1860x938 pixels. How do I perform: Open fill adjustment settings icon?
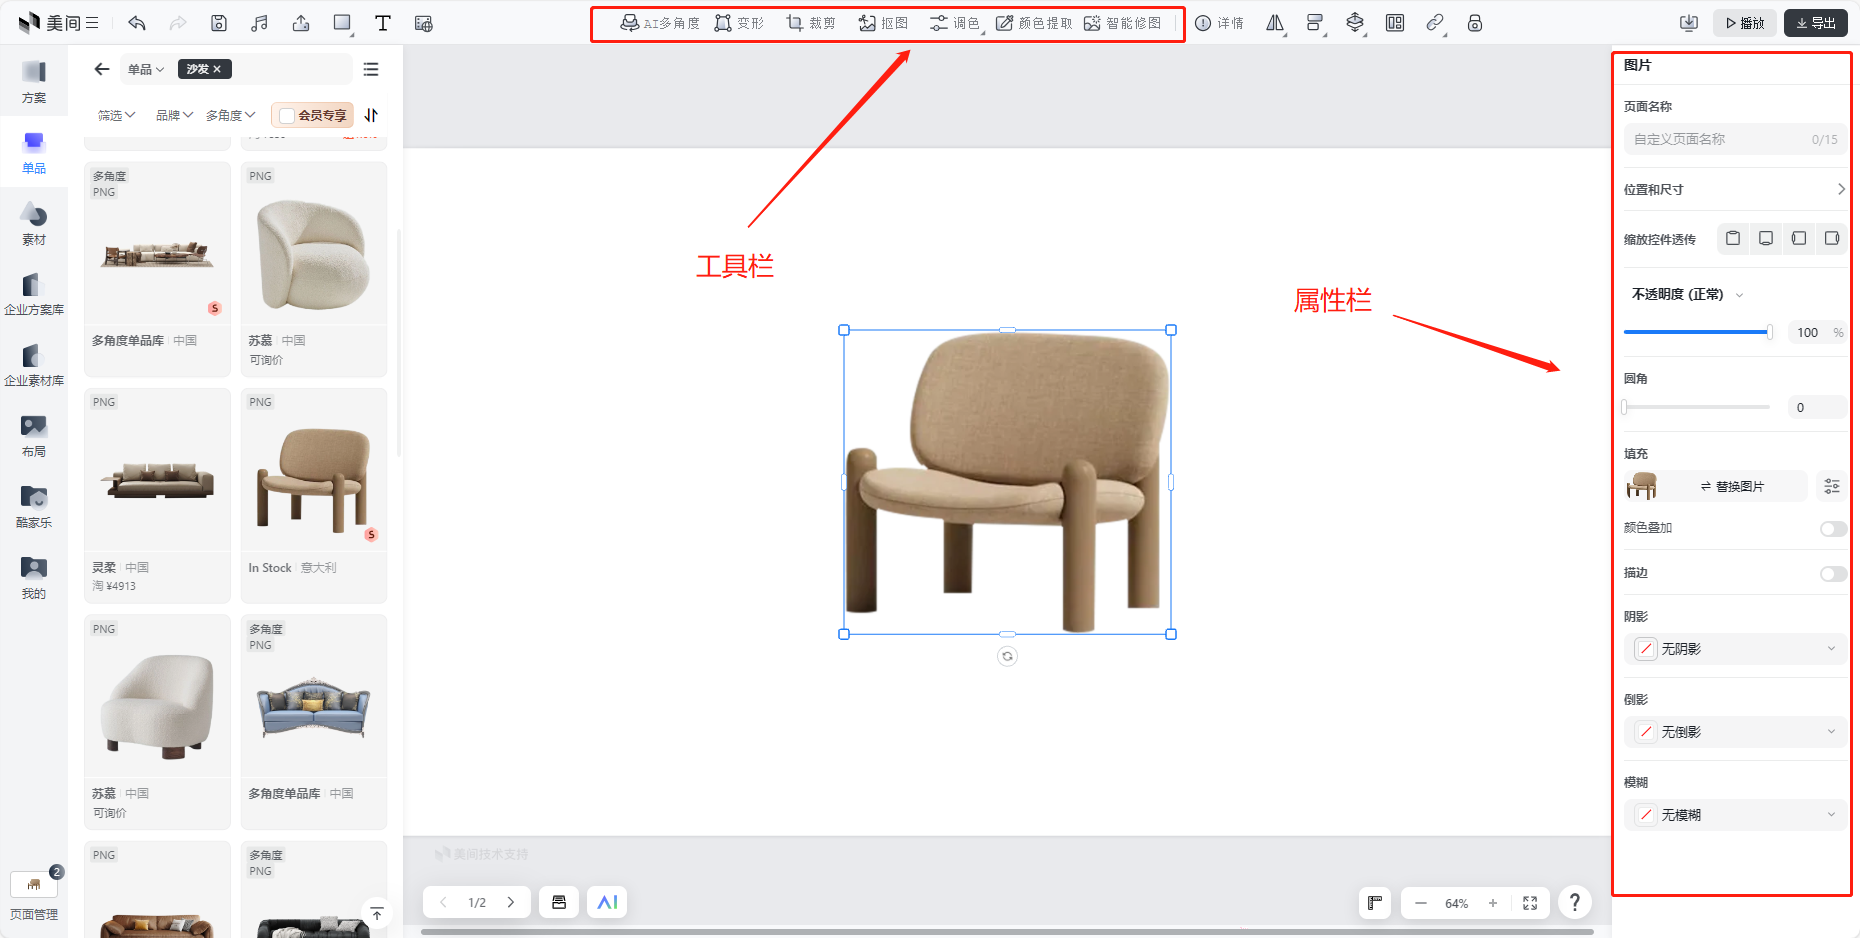(x=1831, y=486)
